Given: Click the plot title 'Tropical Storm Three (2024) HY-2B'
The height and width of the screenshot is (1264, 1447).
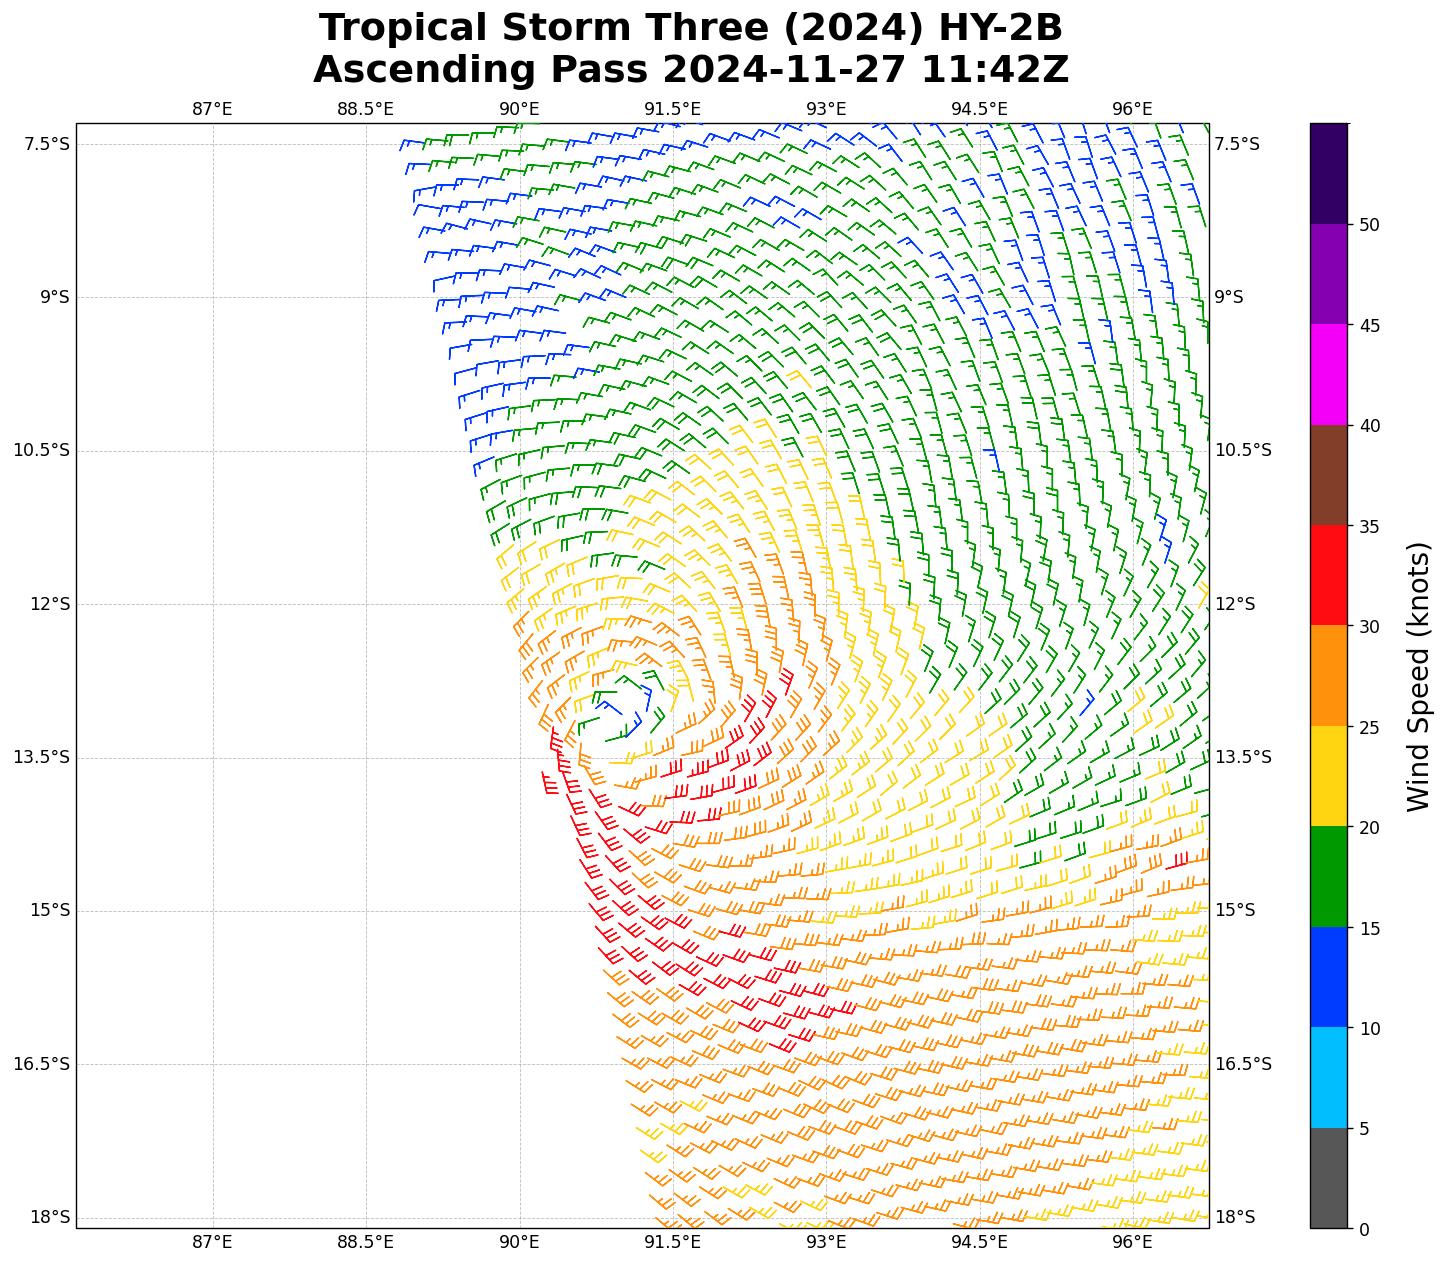Looking at the screenshot, I should 690,28.
